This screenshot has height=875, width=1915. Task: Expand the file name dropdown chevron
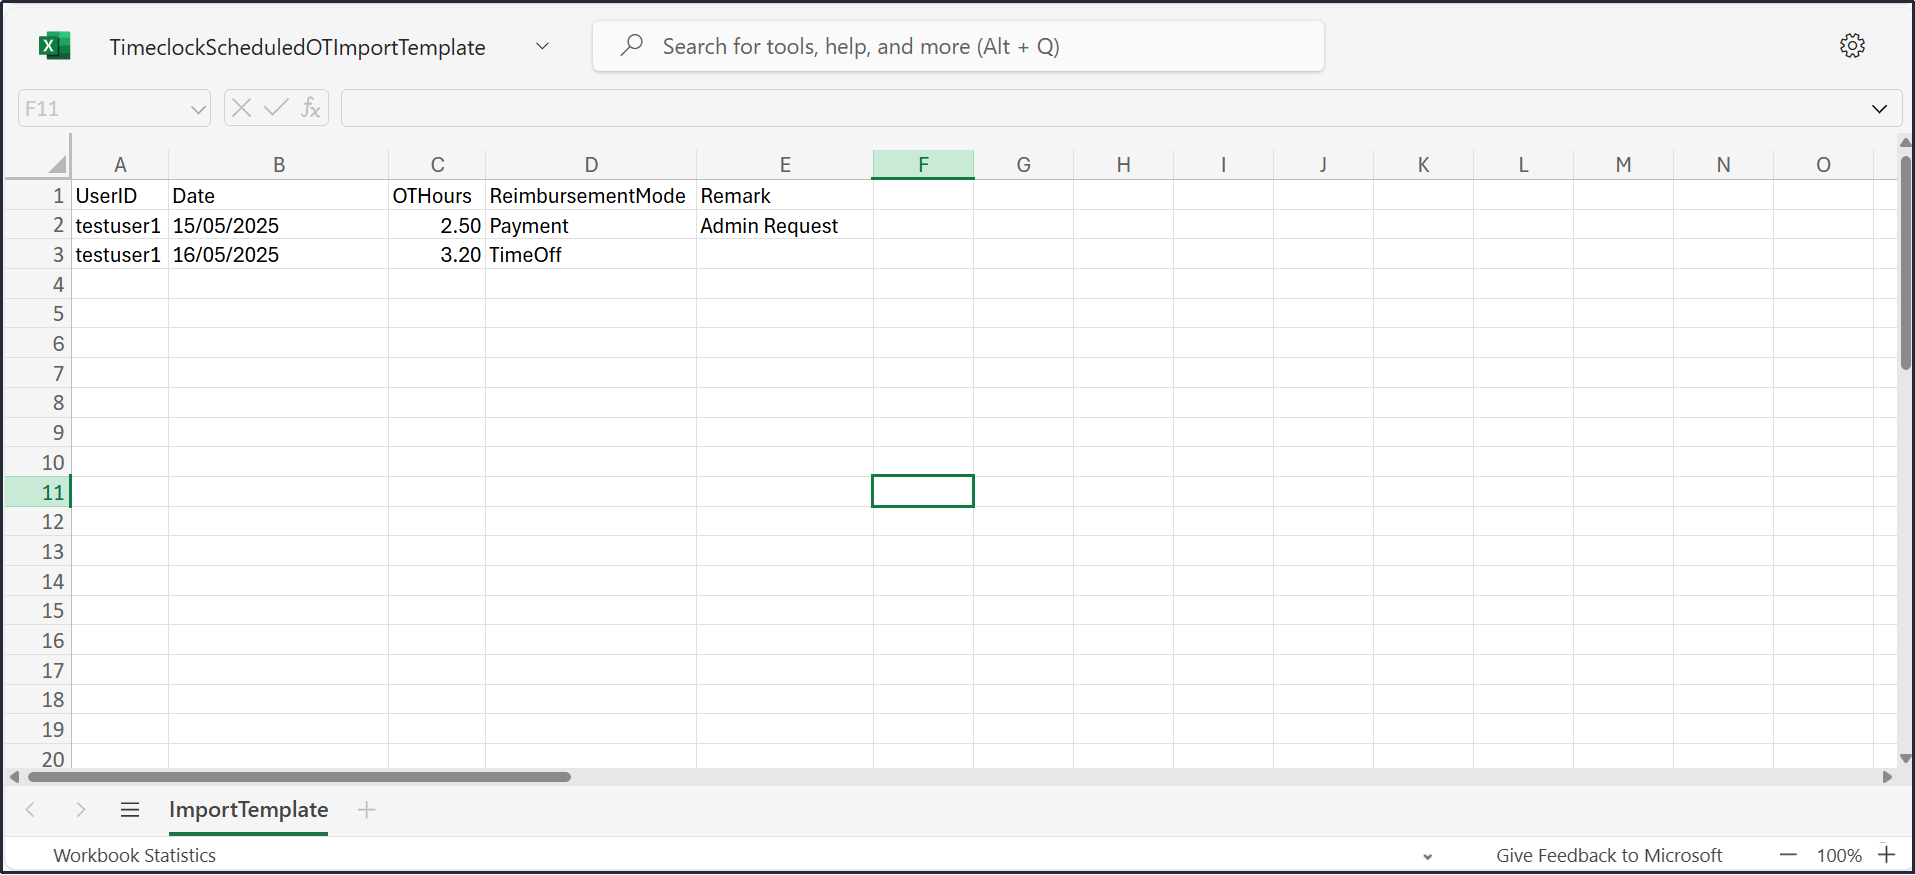542,46
